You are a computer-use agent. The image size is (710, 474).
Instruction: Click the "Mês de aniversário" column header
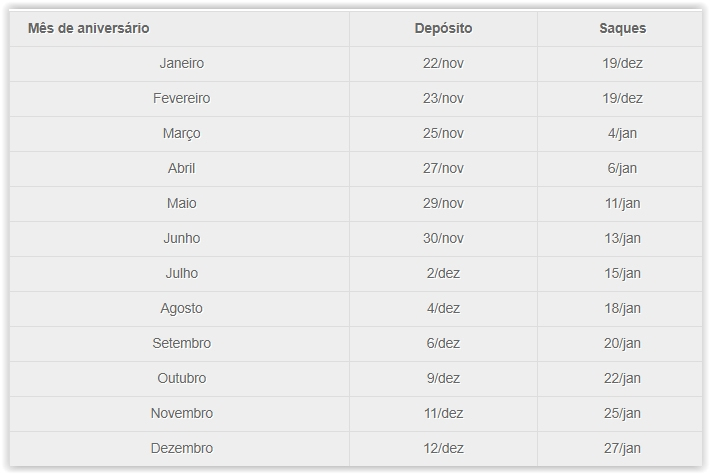click(89, 28)
